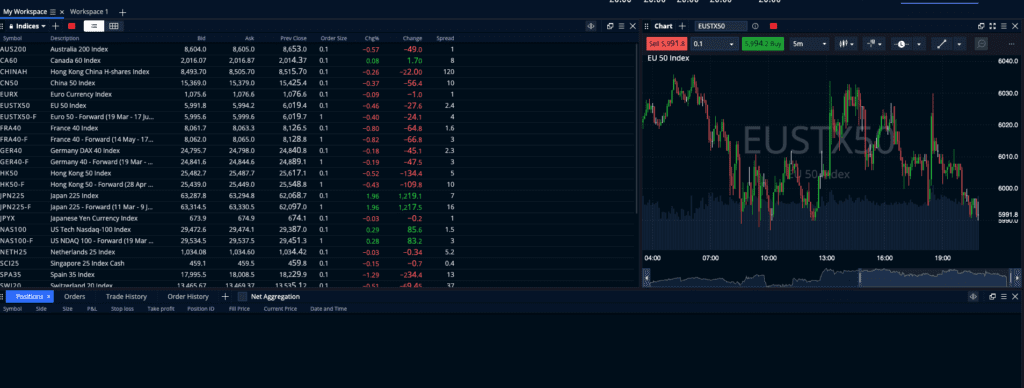Viewport: 1024px width, 388px height.
Task: Pop out the Chart panel window
Action: (x=981, y=26)
